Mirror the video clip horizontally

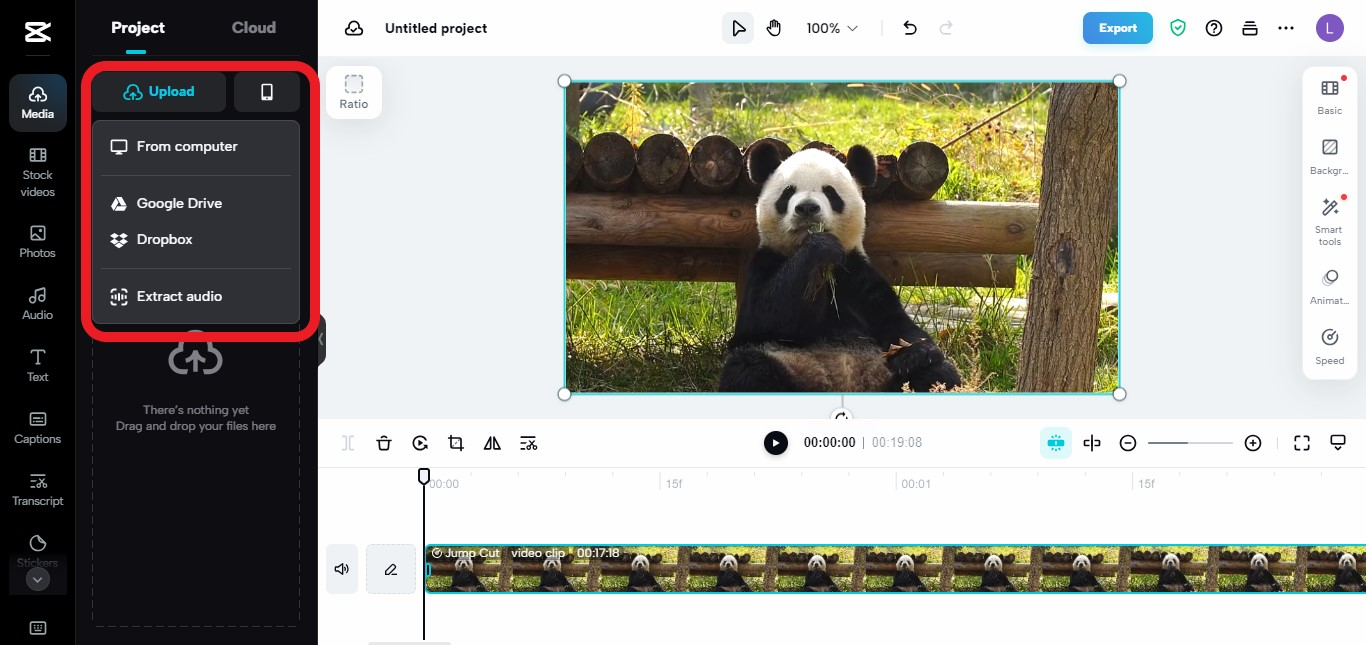point(492,443)
